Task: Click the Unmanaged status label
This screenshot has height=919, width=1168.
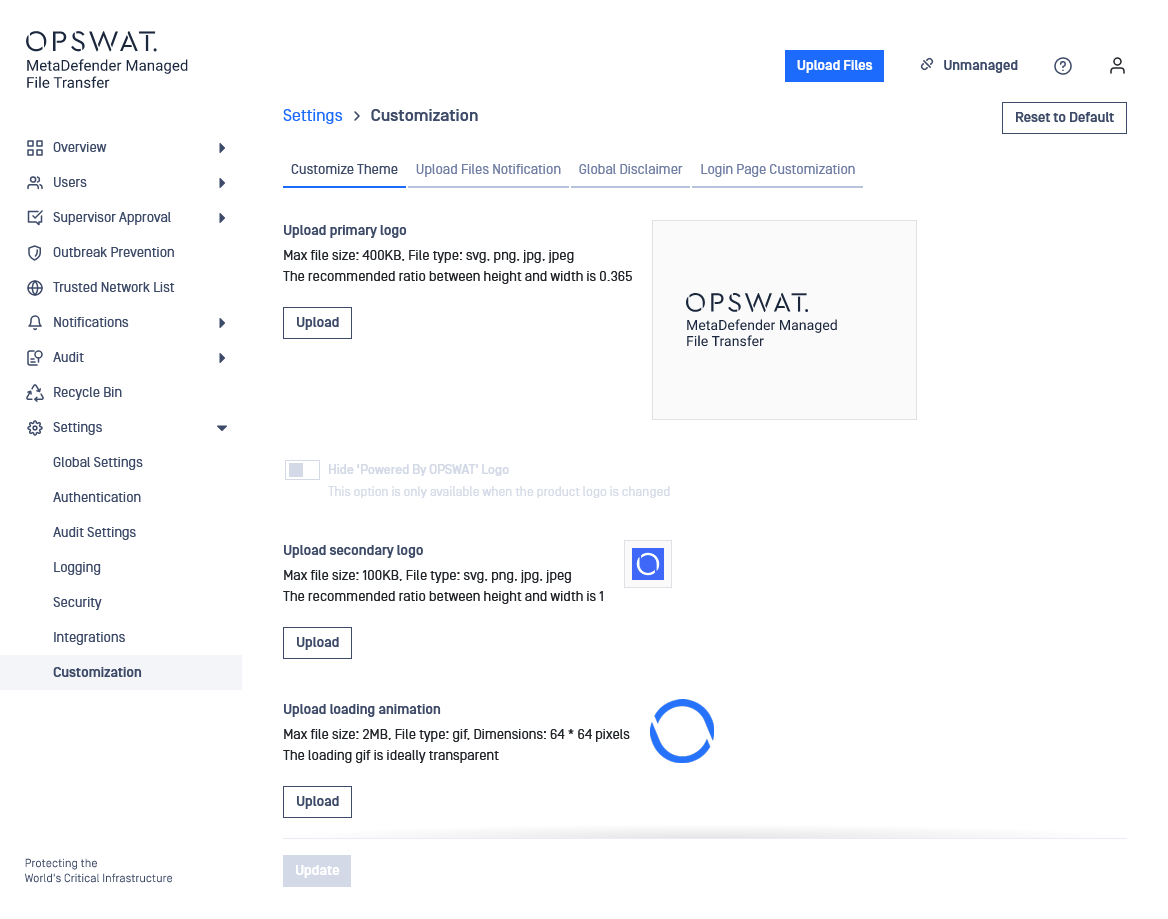Action: coord(980,66)
